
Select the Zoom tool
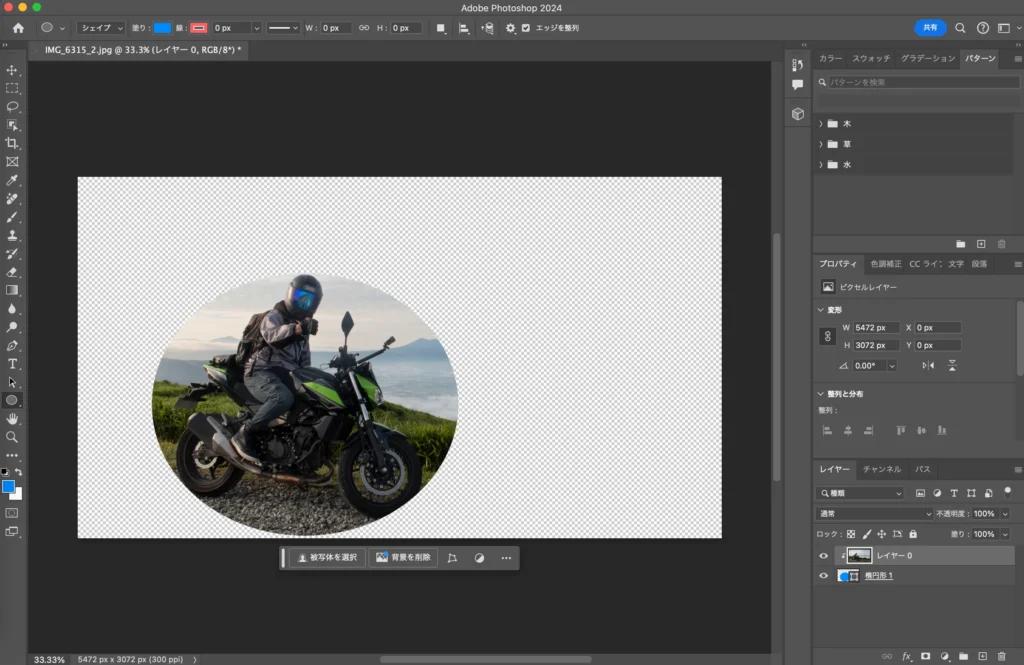(x=12, y=437)
